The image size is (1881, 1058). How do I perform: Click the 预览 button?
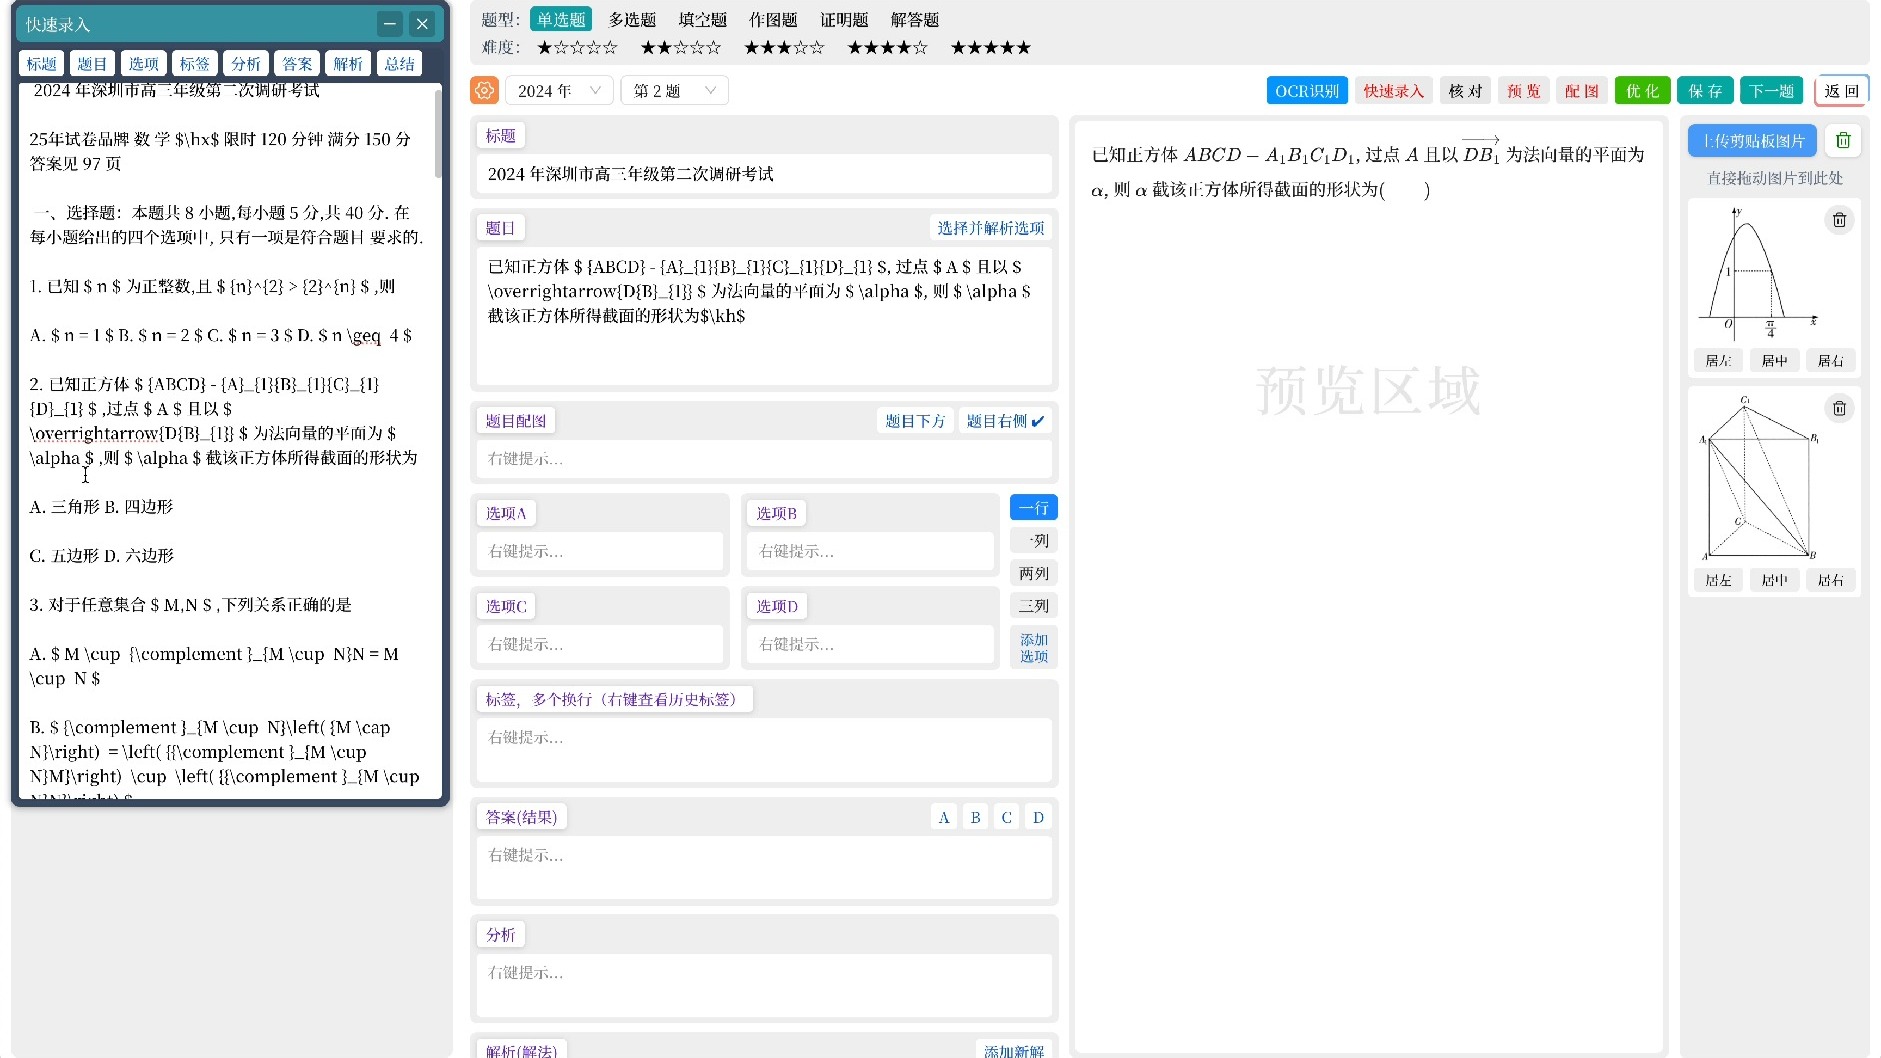click(x=1523, y=90)
